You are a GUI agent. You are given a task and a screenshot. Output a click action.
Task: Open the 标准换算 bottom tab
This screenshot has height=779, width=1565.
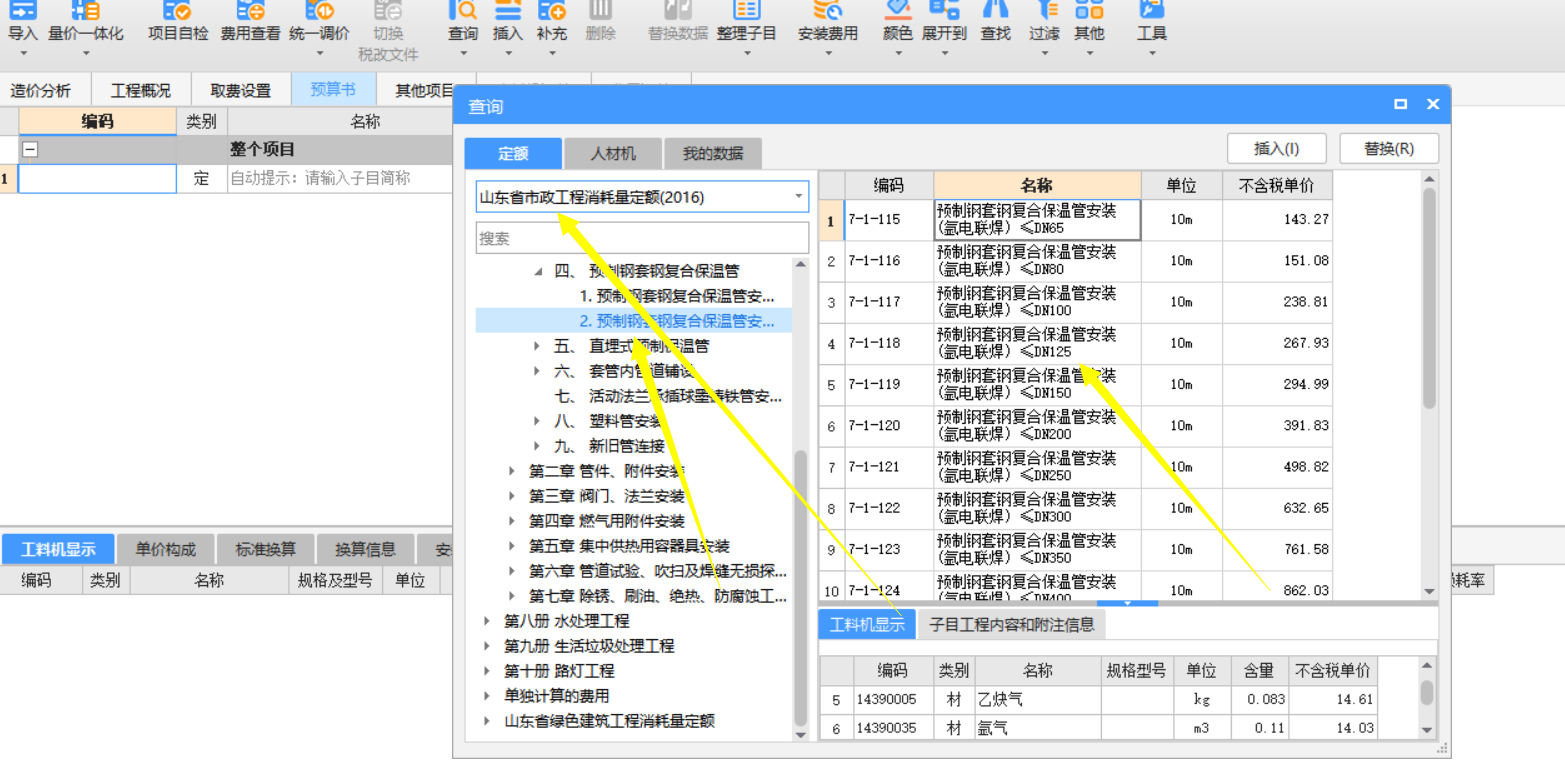pyautogui.click(x=265, y=549)
